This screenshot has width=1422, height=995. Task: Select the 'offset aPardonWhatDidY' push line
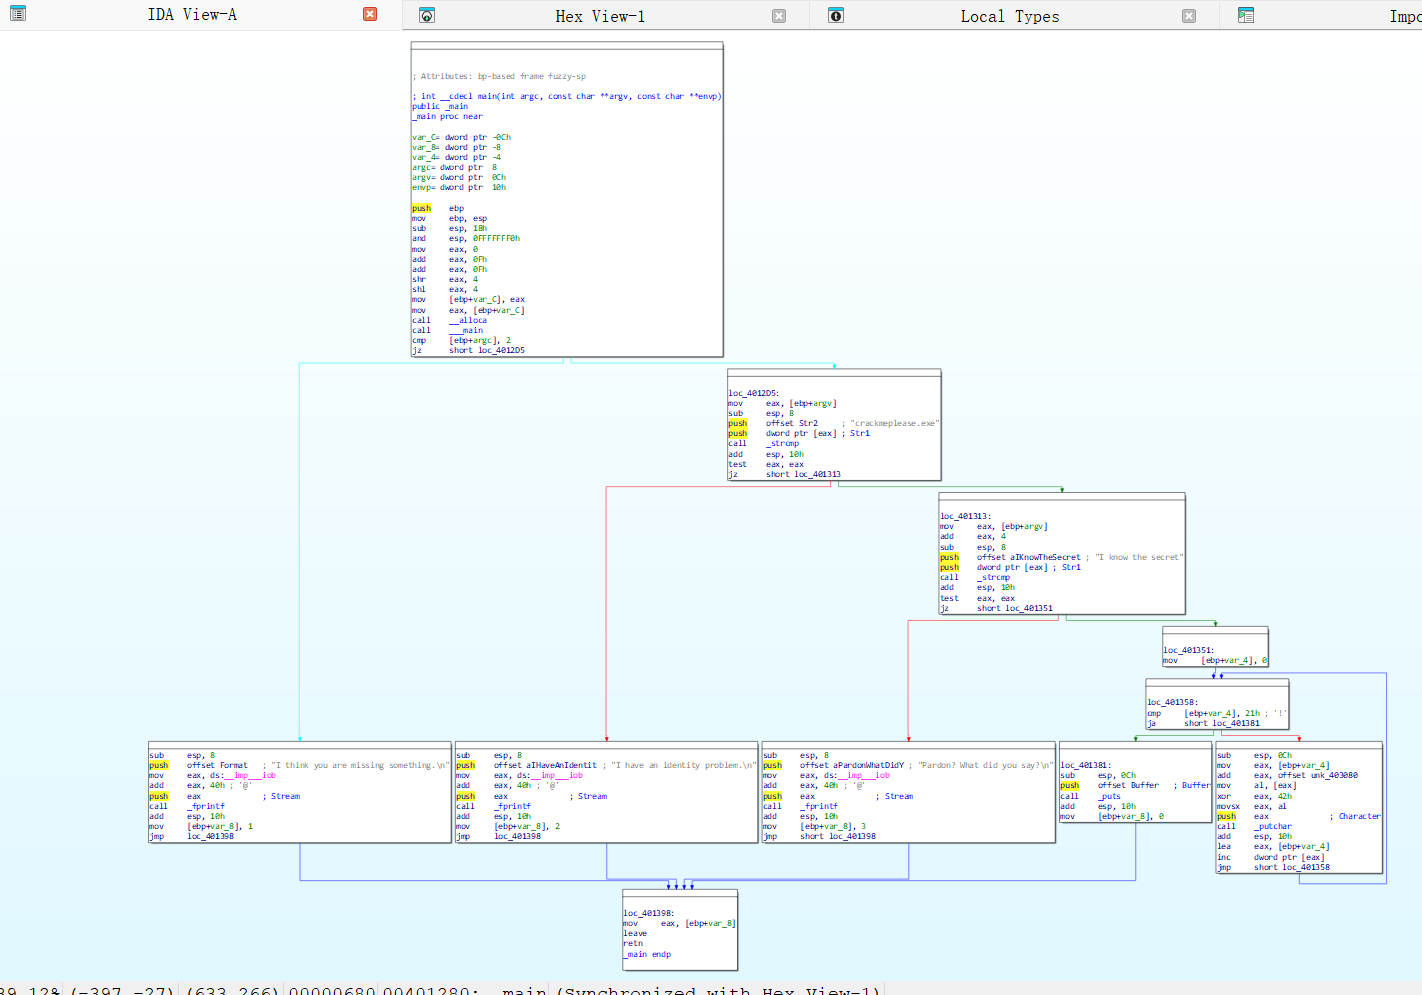[x=908, y=765]
